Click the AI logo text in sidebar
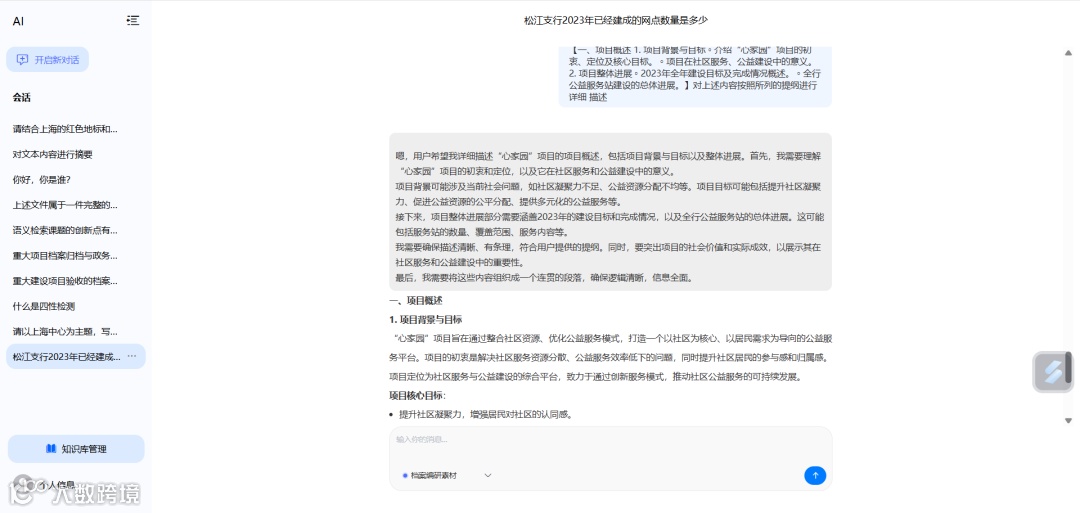1080x513 pixels. (18, 21)
